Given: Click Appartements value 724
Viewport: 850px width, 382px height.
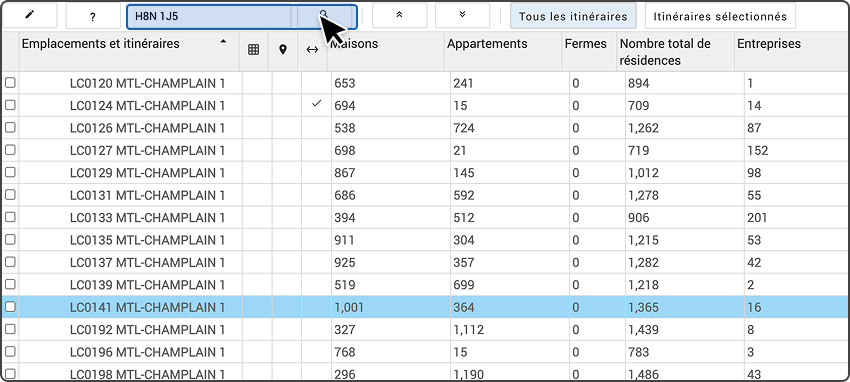Looking at the screenshot, I should pyautogui.click(x=464, y=128).
